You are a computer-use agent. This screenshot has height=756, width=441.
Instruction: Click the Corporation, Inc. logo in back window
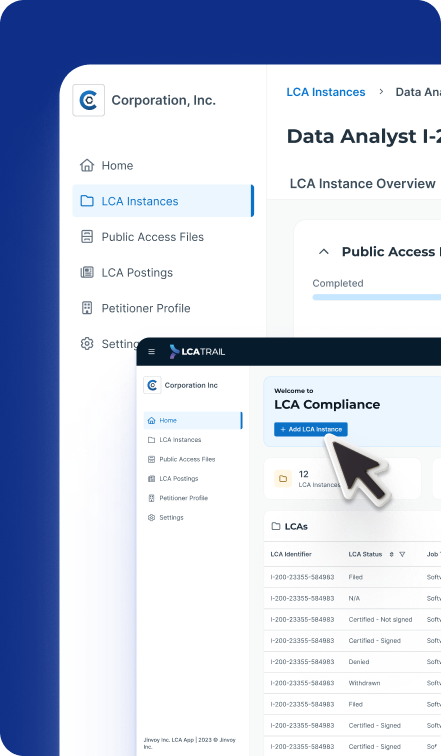89,100
